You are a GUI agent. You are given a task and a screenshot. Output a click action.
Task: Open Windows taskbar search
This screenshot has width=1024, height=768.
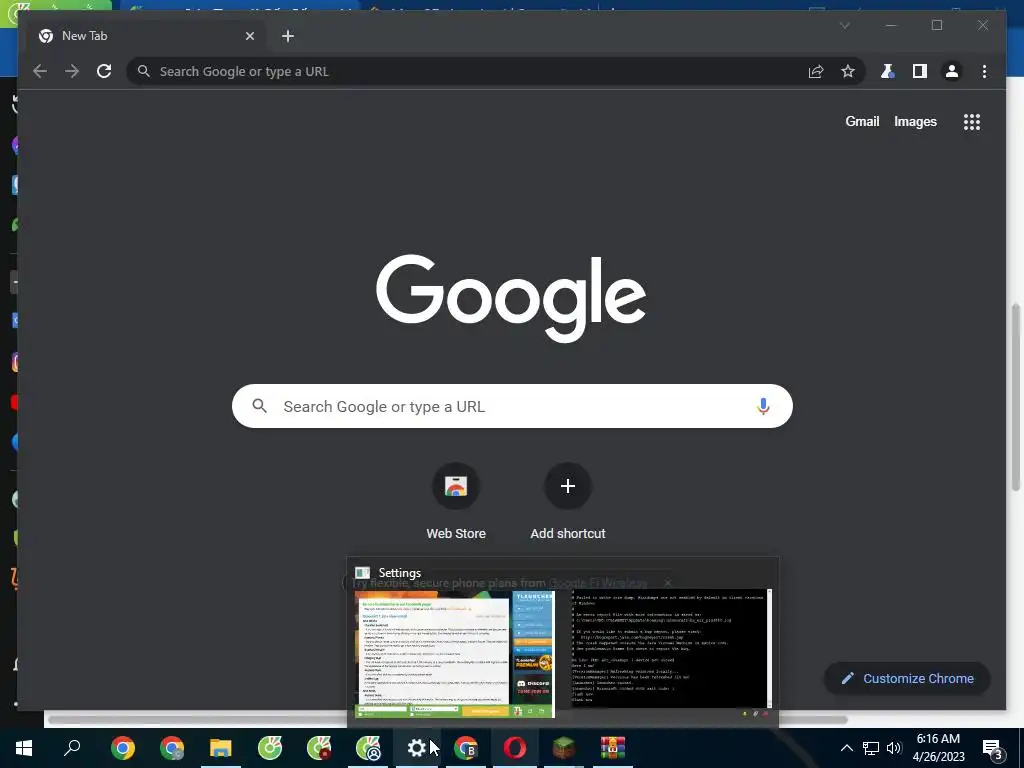[72, 748]
